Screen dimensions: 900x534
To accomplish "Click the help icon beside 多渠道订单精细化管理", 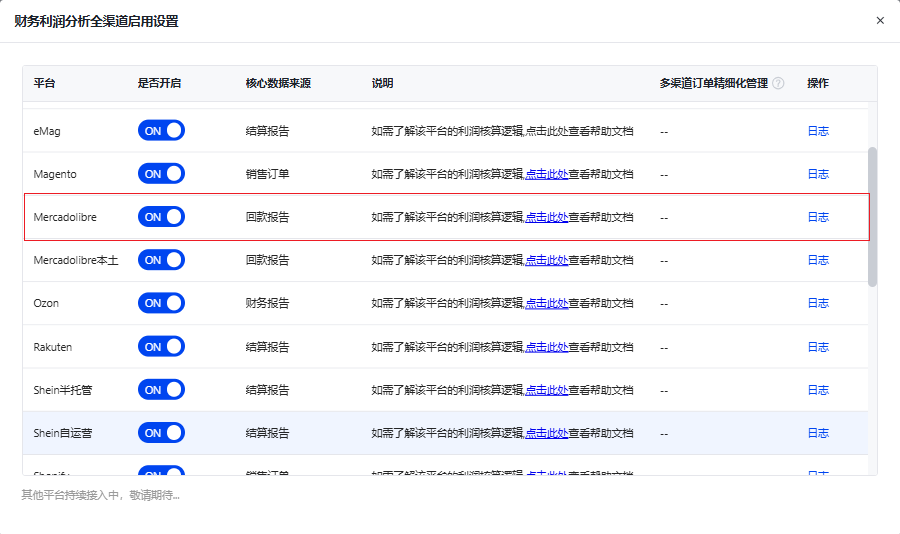I will (778, 83).
